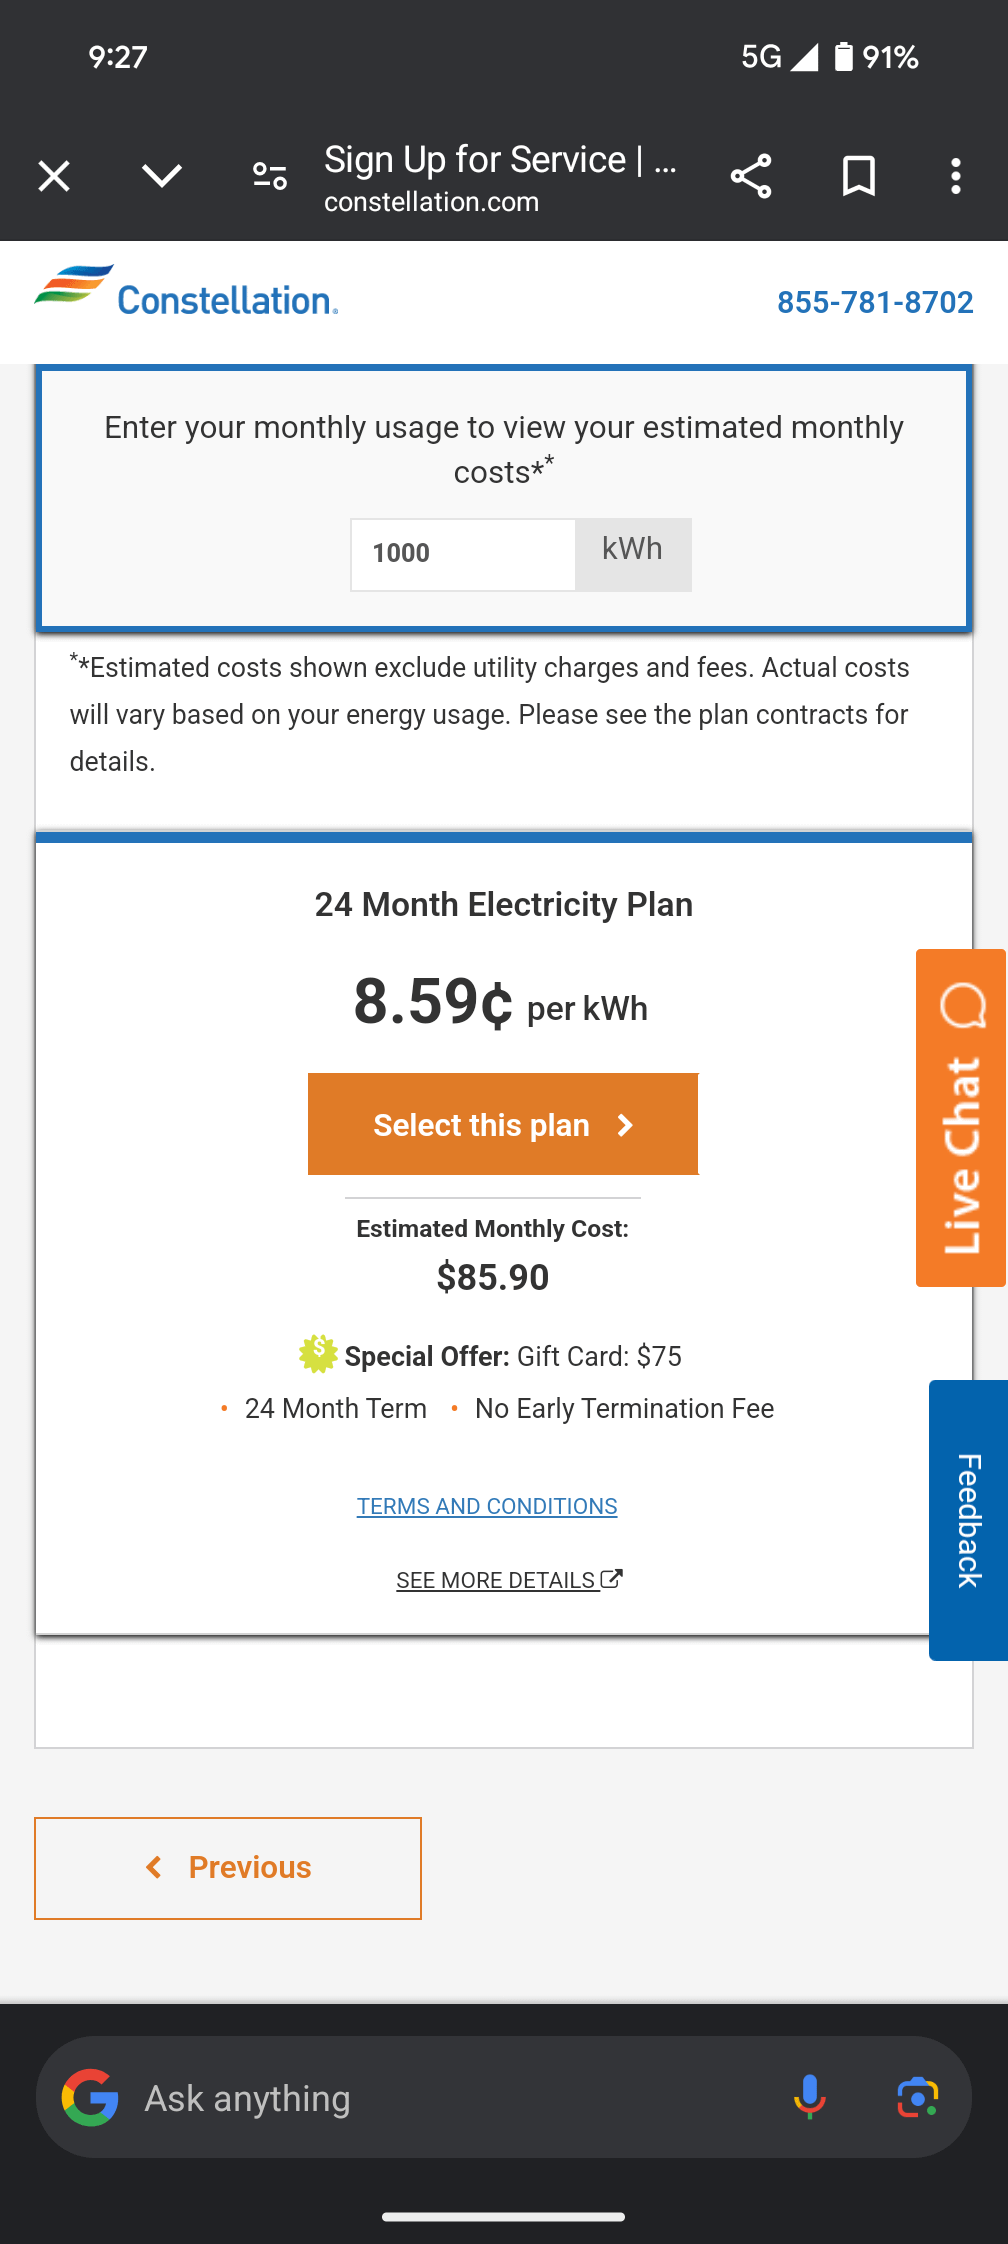Open site settings tune icon
This screenshot has height=2244, width=1008.
tap(269, 176)
